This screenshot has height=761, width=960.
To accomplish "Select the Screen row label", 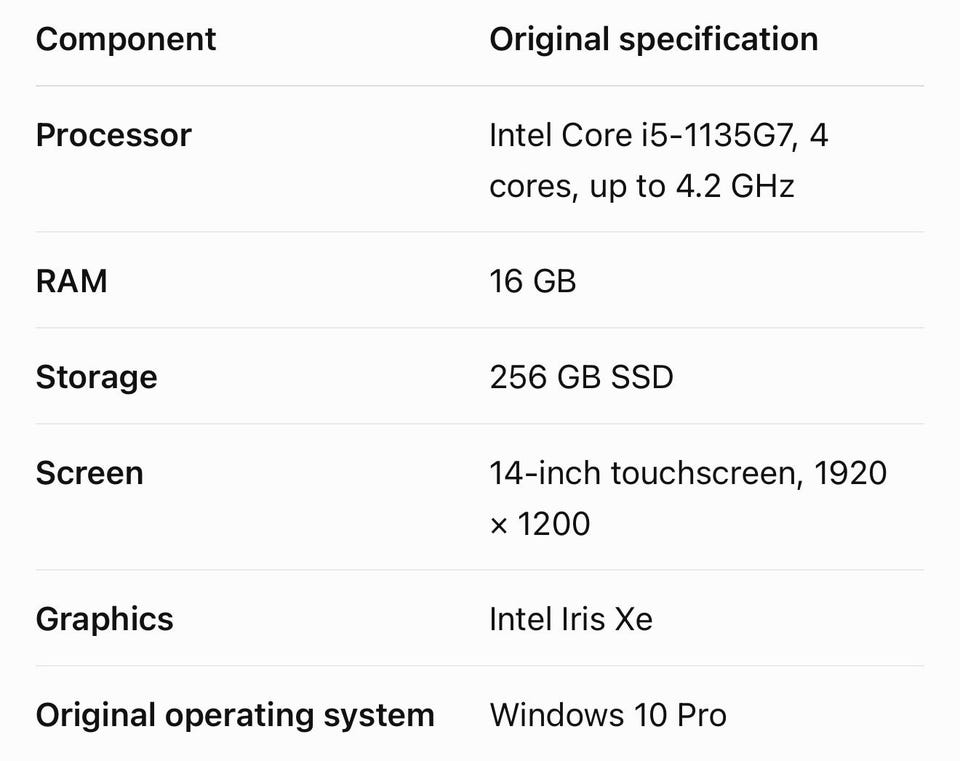I will click(x=89, y=473).
